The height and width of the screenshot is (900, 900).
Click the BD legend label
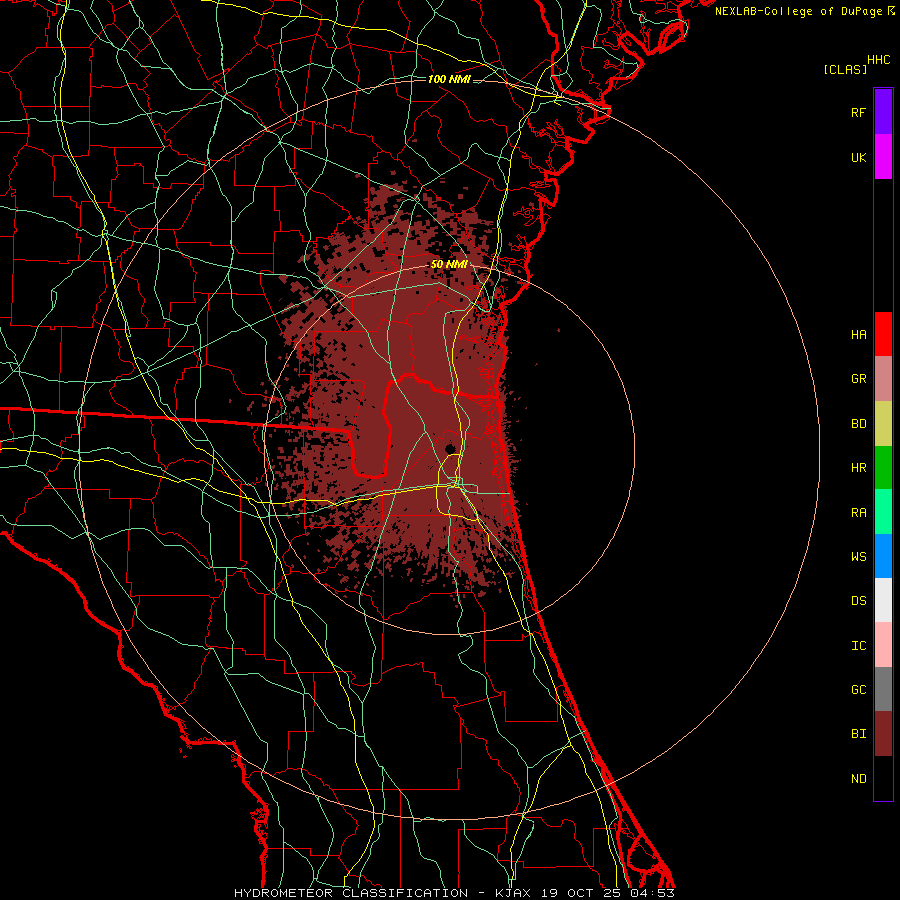(858, 424)
